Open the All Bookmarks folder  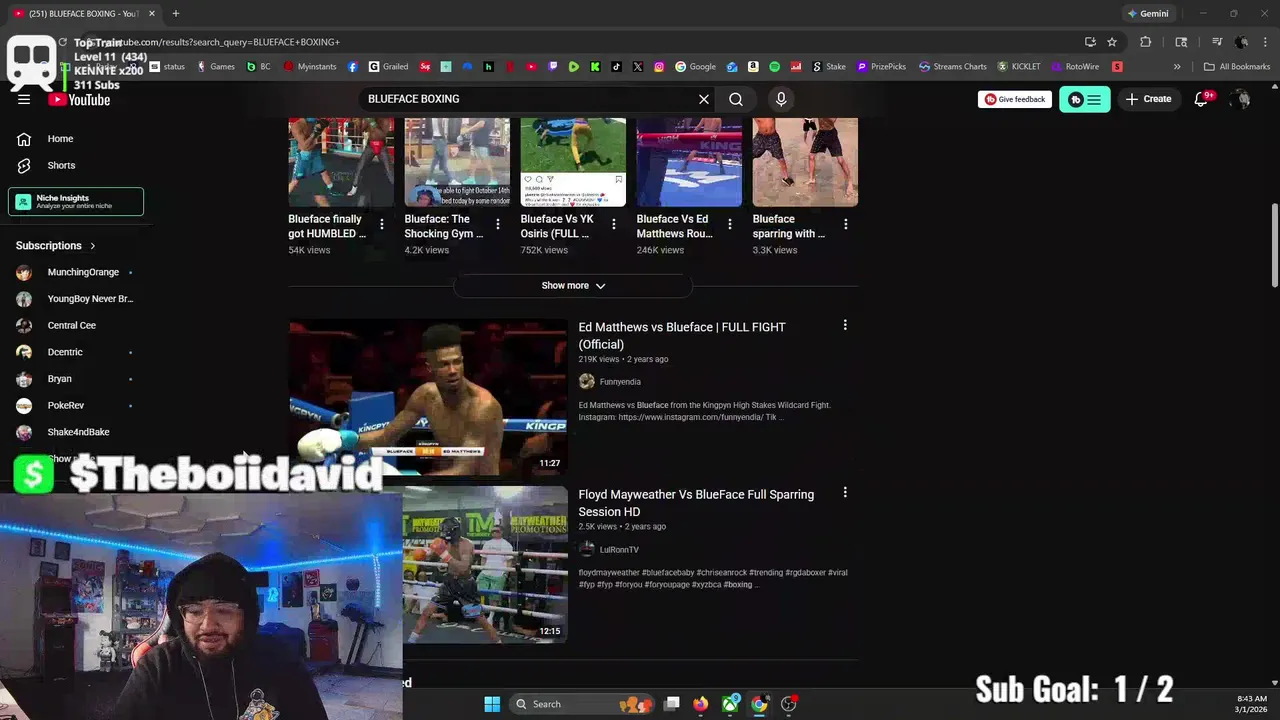click(x=1237, y=67)
